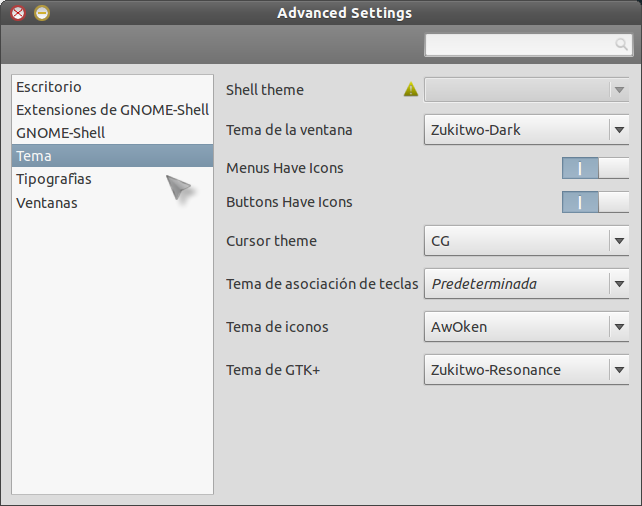Image resolution: width=642 pixels, height=506 pixels.
Task: Click the search magnifier icon
Action: pyautogui.click(x=621, y=45)
